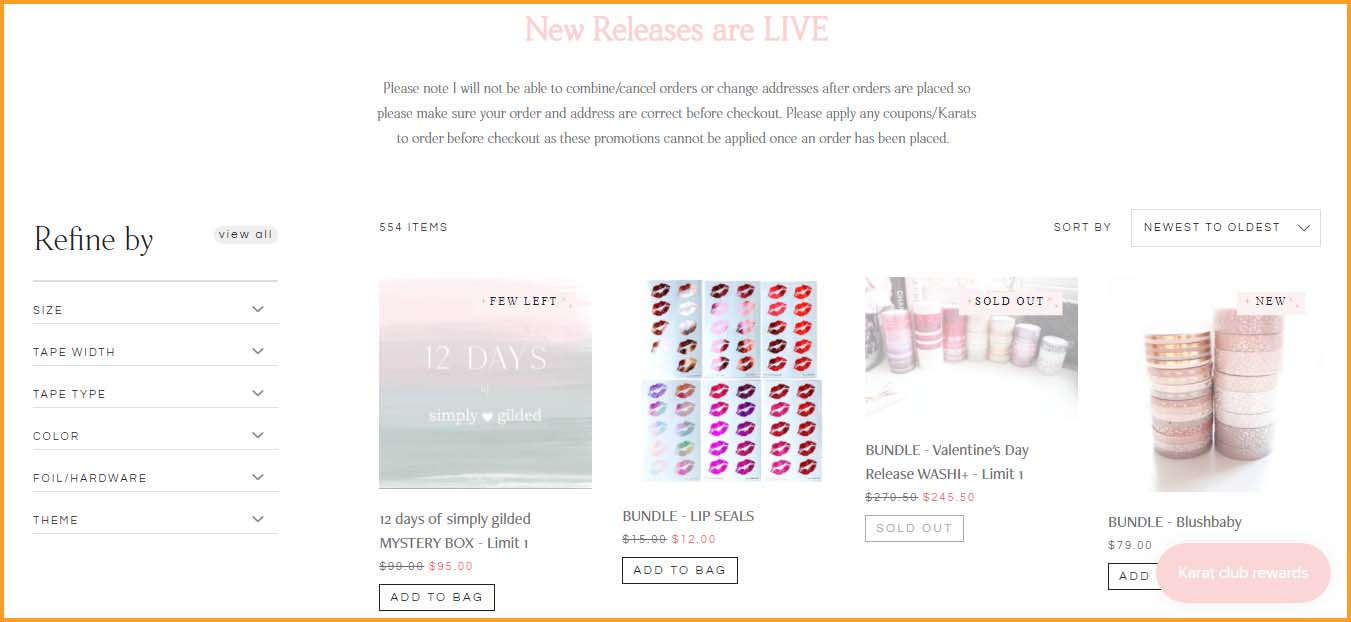The width and height of the screenshot is (1351, 622).
Task: Open the lip seals sticker sheets image
Action: coord(729,380)
